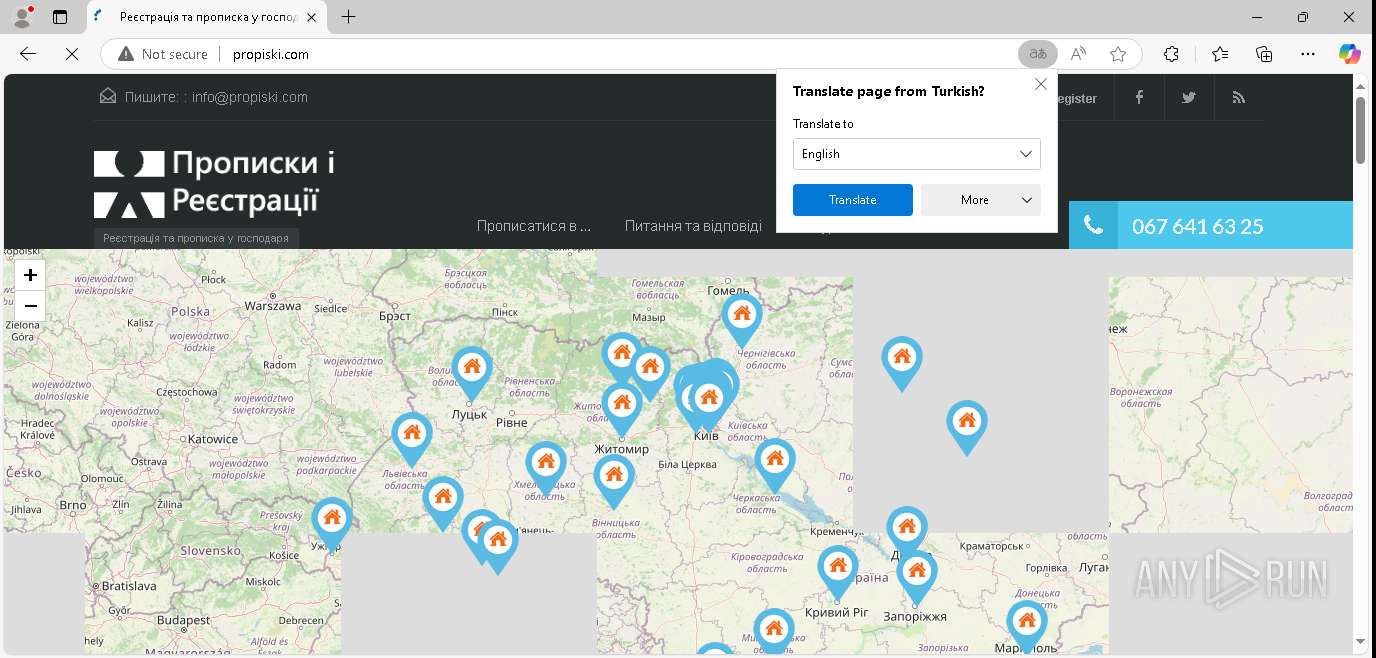The height and width of the screenshot is (658, 1376).
Task: Zoom out on the map
Action: pos(30,306)
